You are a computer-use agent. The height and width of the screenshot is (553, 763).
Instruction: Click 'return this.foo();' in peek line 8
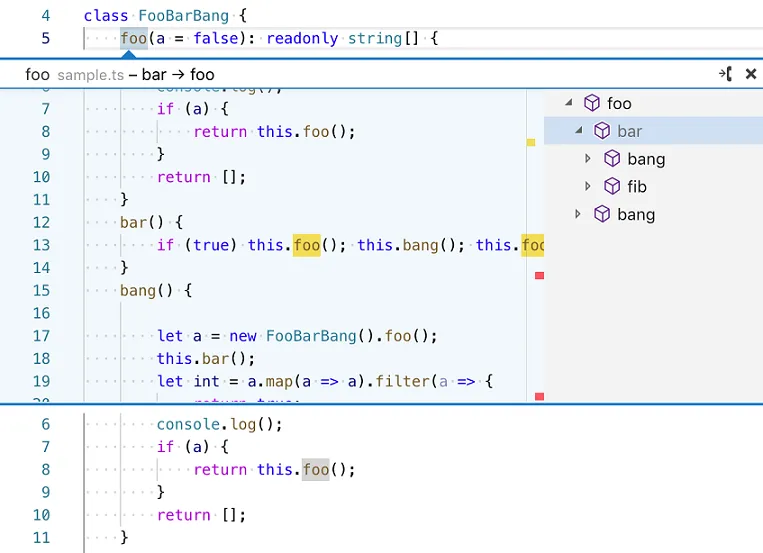[x=274, y=131]
